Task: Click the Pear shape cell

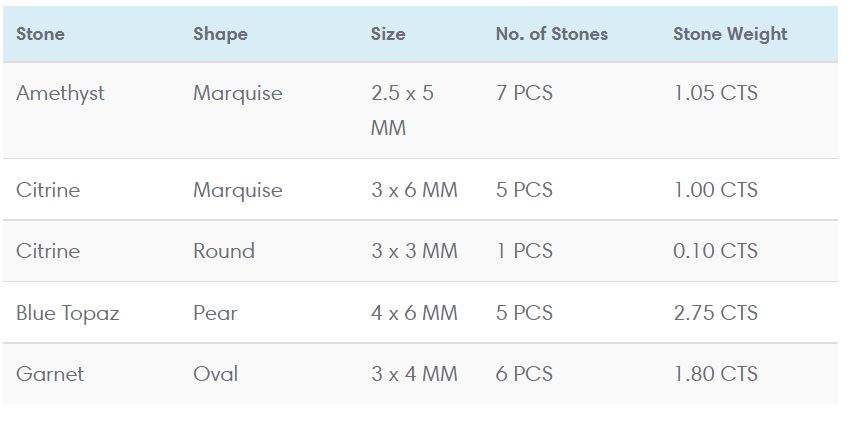Action: tap(215, 313)
